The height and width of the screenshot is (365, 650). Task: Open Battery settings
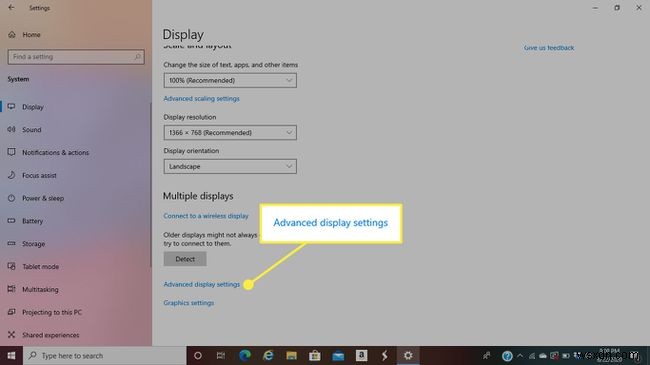[32, 221]
